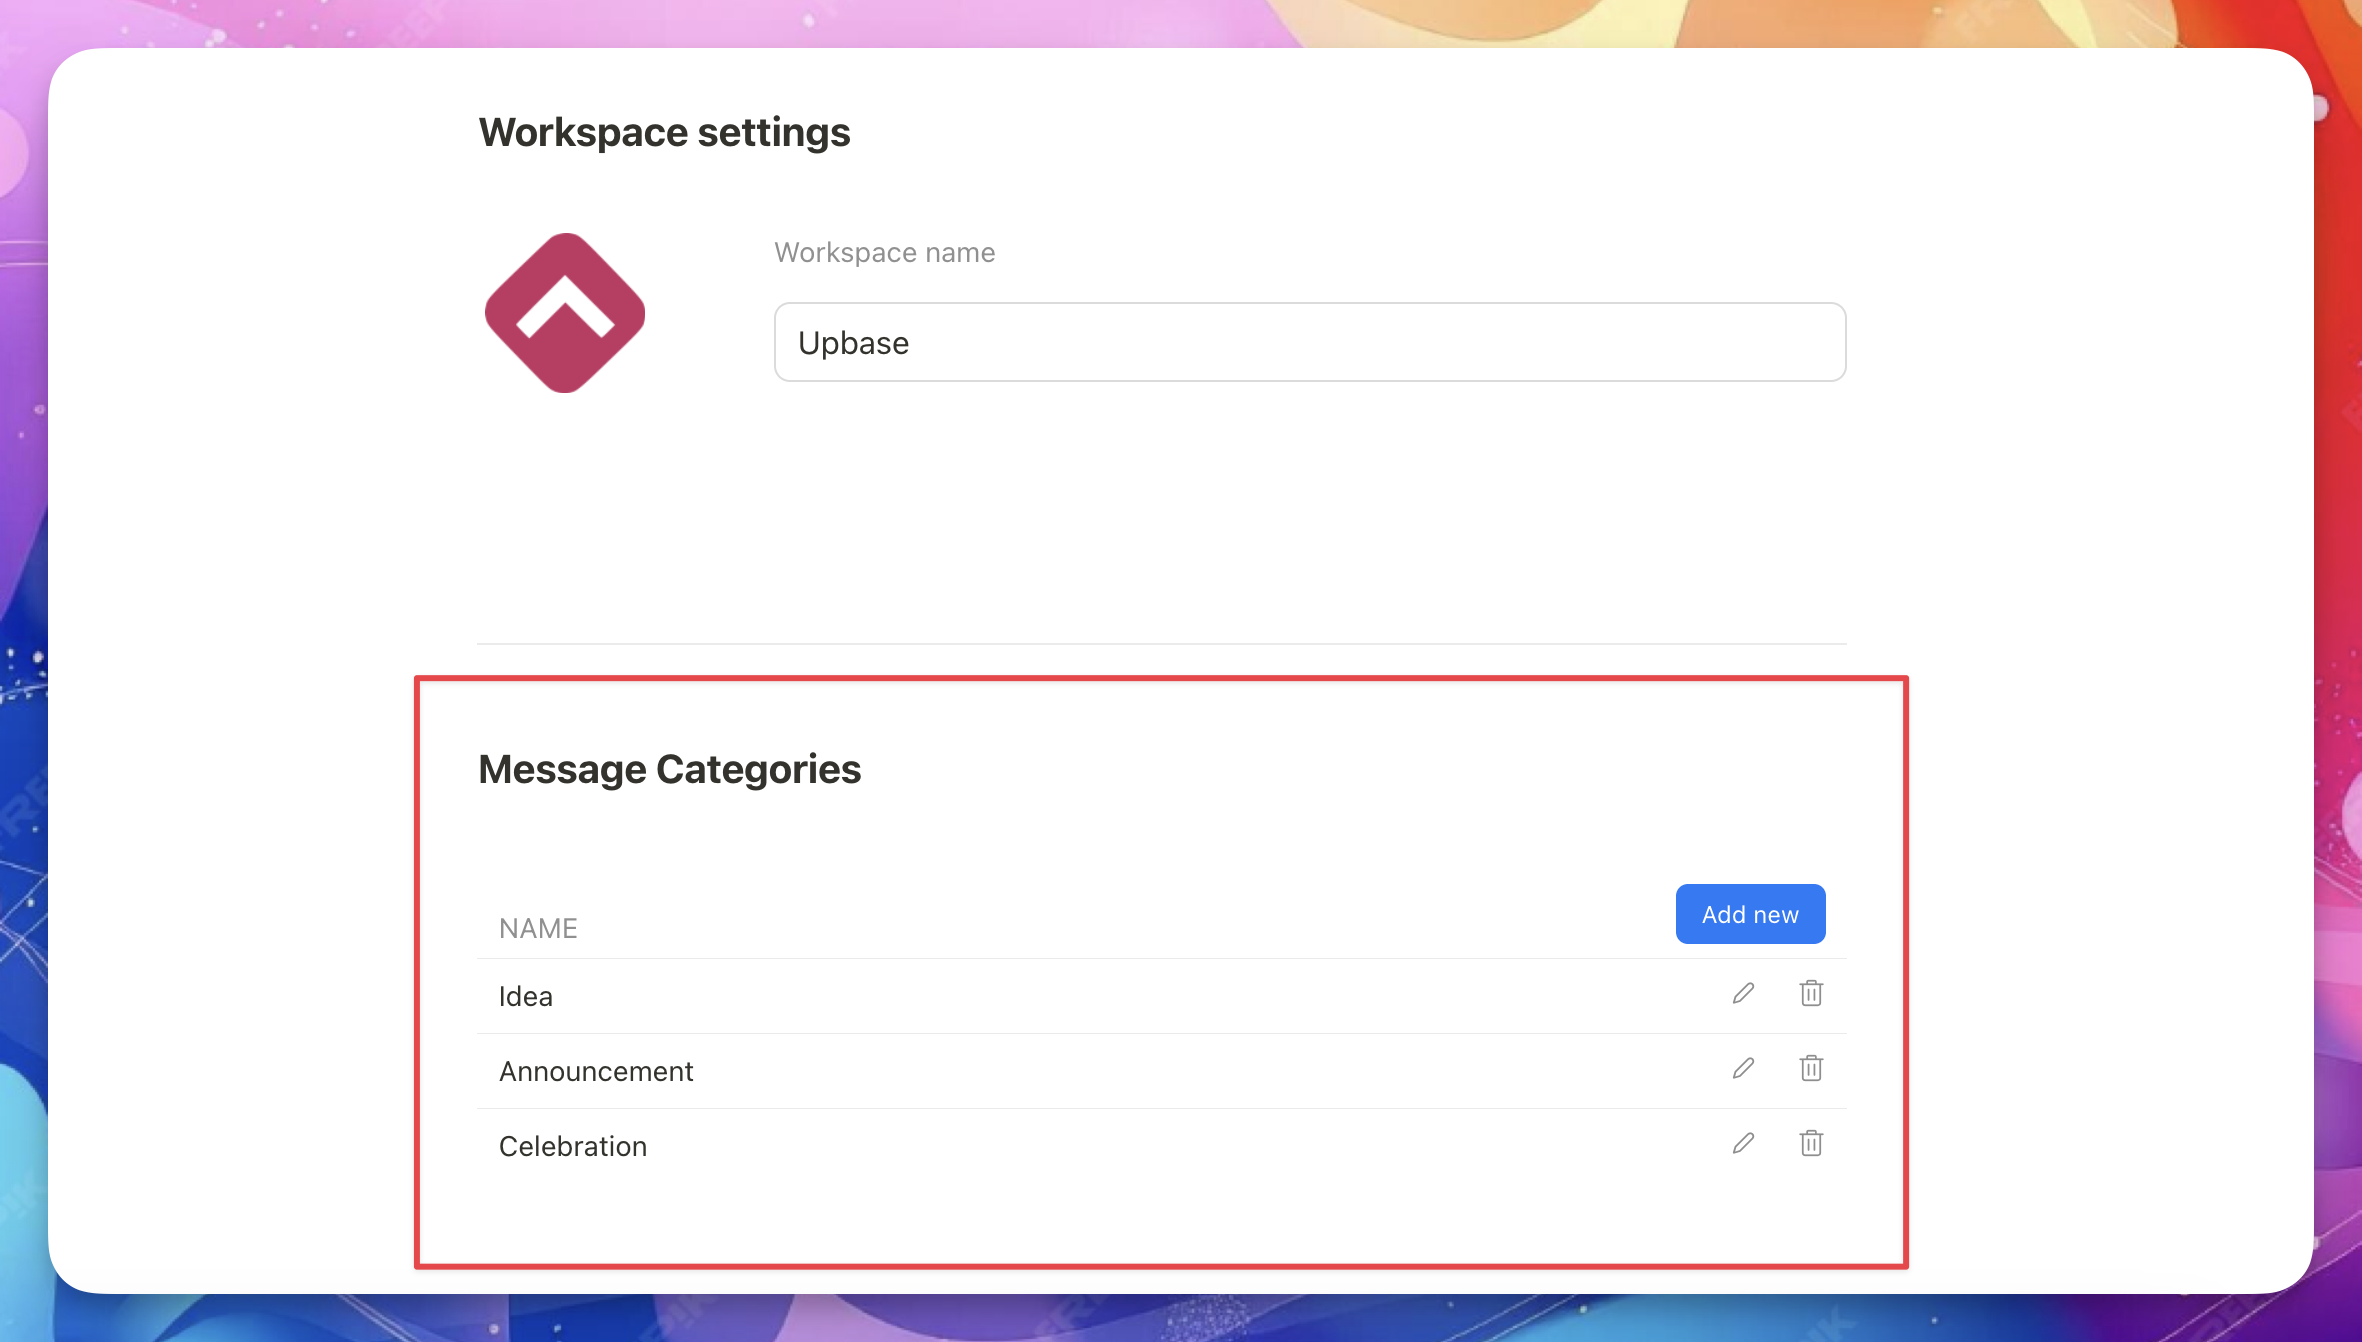Rename Celebration using its pencil icon
Screen dimensions: 2362x1342
click(x=1743, y=1144)
